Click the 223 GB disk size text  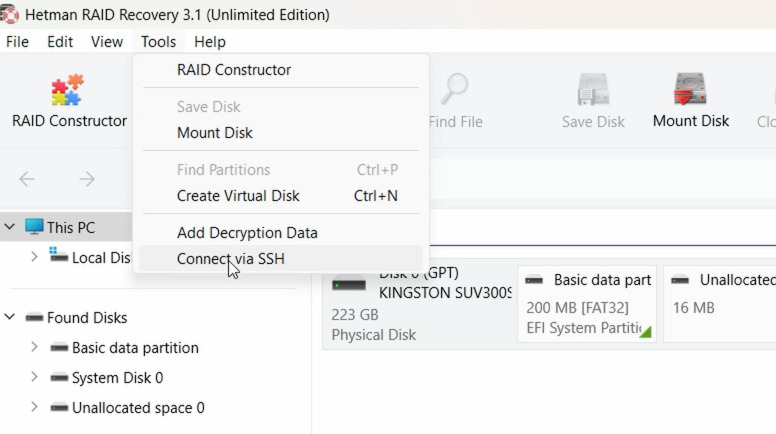coord(355,315)
